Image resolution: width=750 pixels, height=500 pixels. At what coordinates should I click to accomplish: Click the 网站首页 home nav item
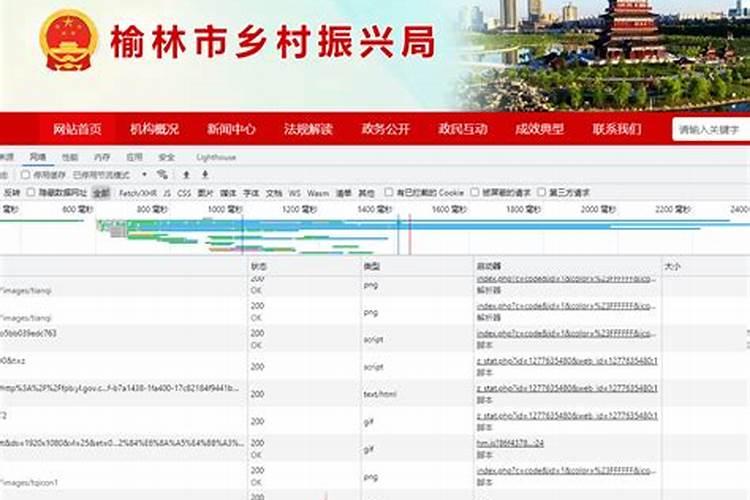pos(77,129)
